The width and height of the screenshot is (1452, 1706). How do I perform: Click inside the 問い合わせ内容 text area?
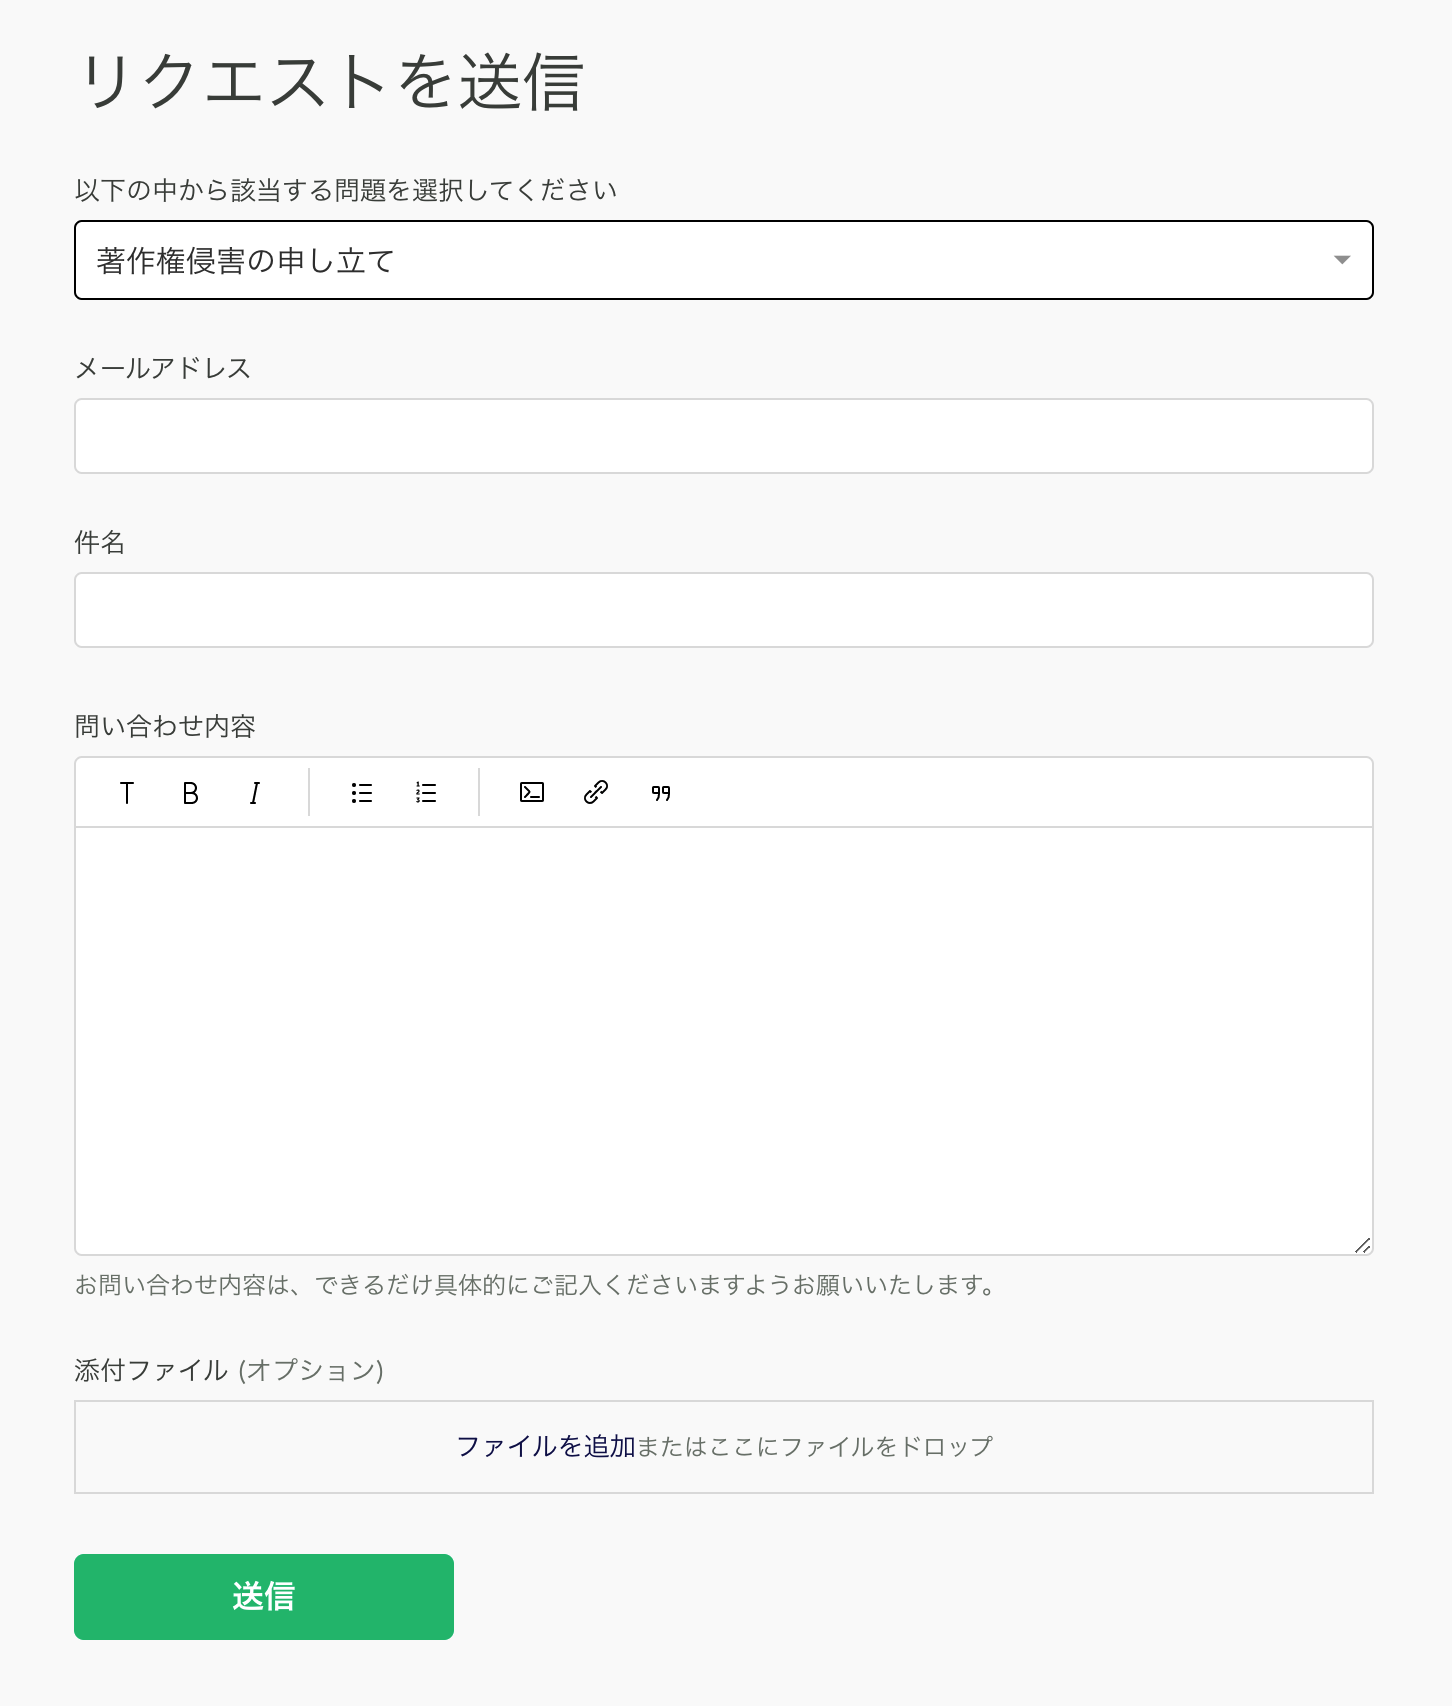pyautogui.click(x=724, y=1041)
